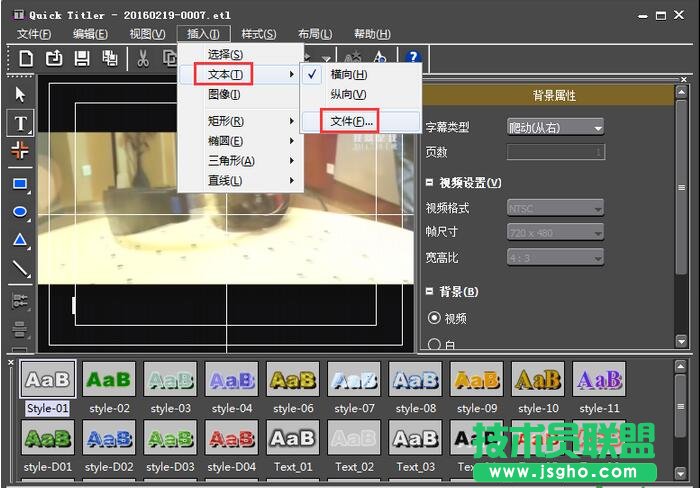Image resolution: width=700 pixels, height=488 pixels.
Task: Select the rectangle shape tool
Action: pyautogui.click(x=20, y=183)
